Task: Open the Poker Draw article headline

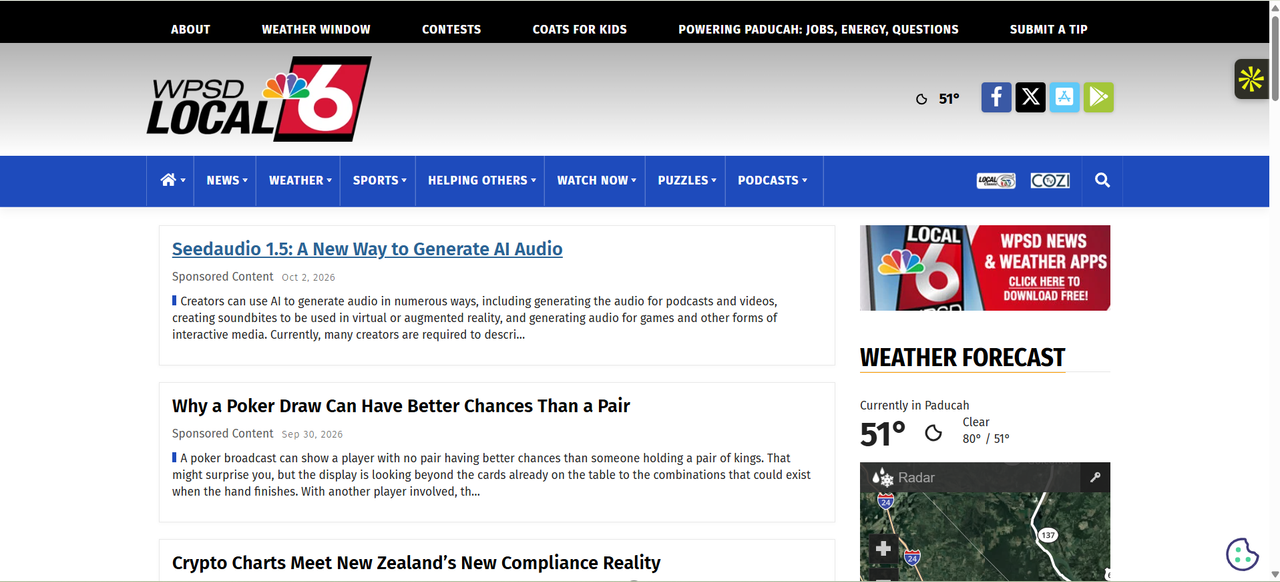Action: 401,406
